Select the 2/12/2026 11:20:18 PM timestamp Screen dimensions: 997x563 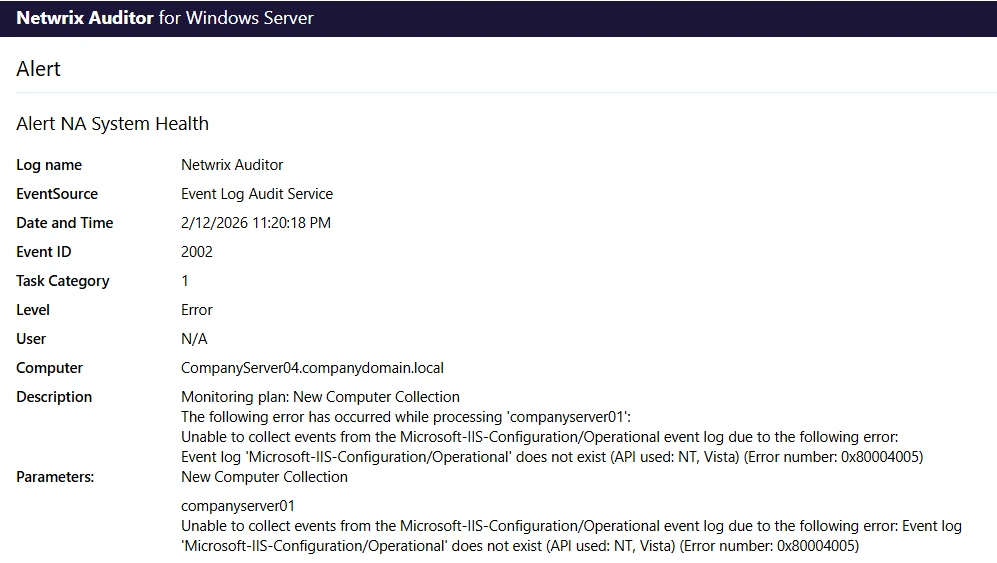(x=256, y=223)
